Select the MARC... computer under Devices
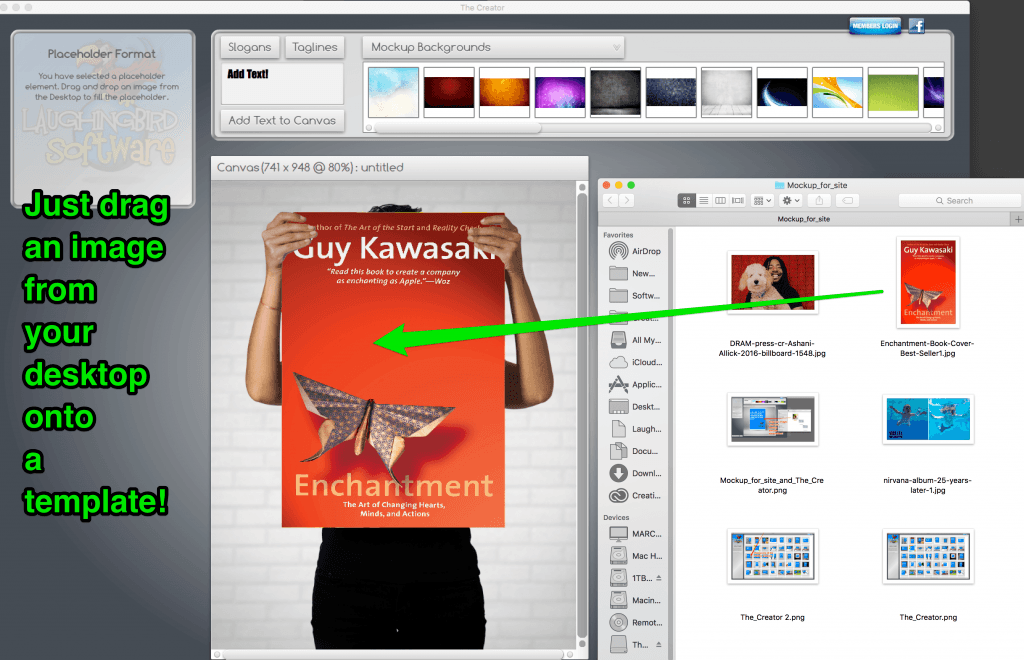The width and height of the screenshot is (1024, 660). tap(635, 533)
